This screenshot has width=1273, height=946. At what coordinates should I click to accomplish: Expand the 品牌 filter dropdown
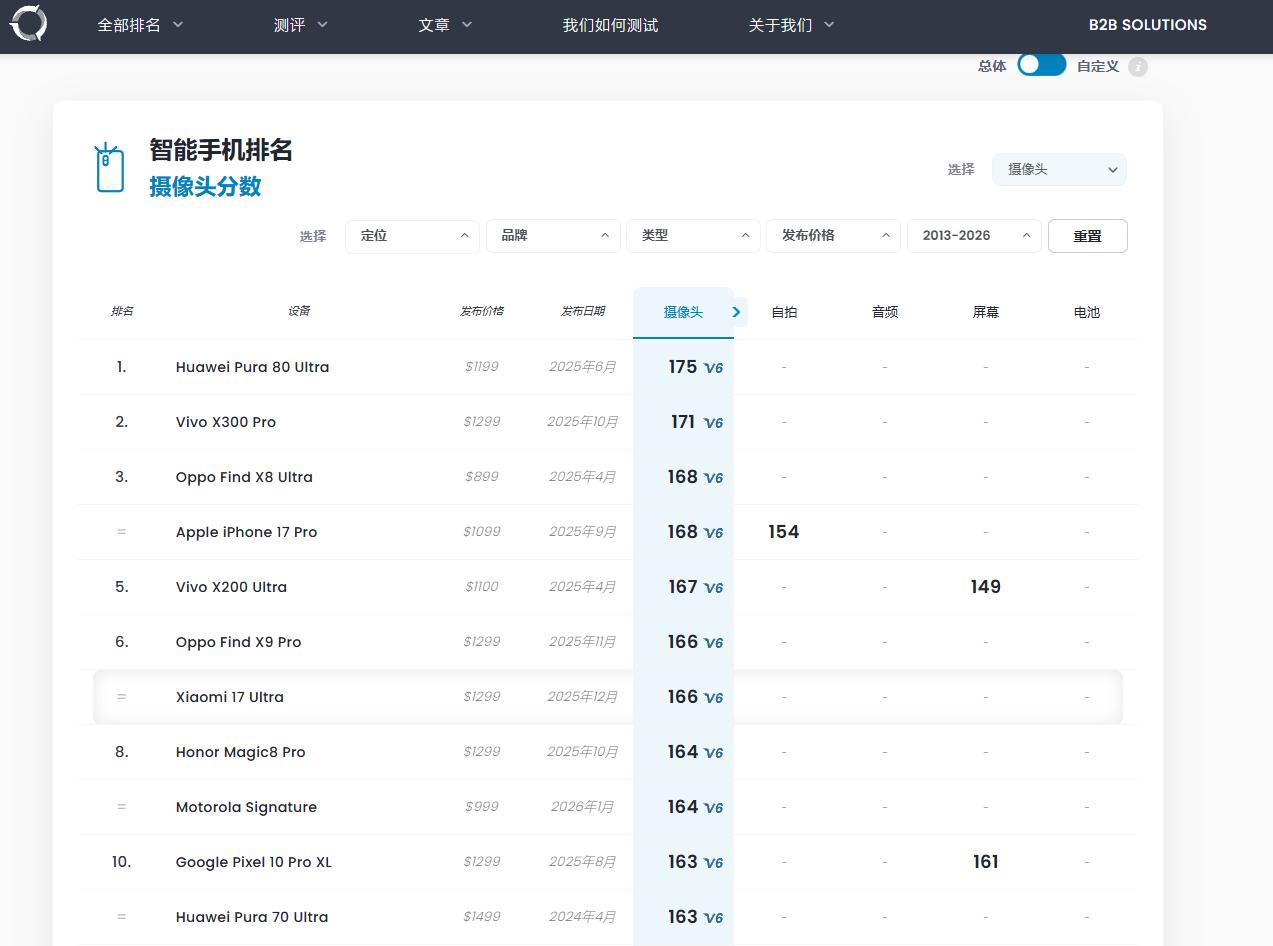click(x=553, y=236)
